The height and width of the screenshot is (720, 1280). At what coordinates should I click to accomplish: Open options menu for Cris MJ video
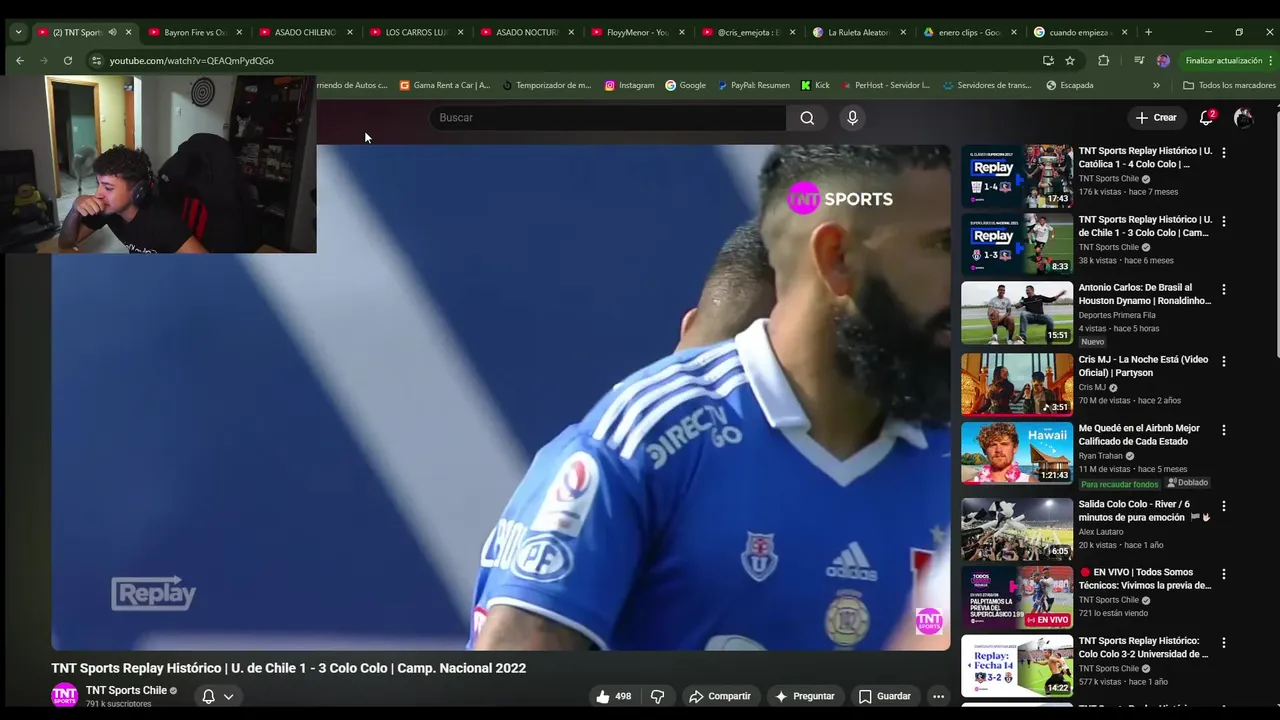pos(1223,361)
